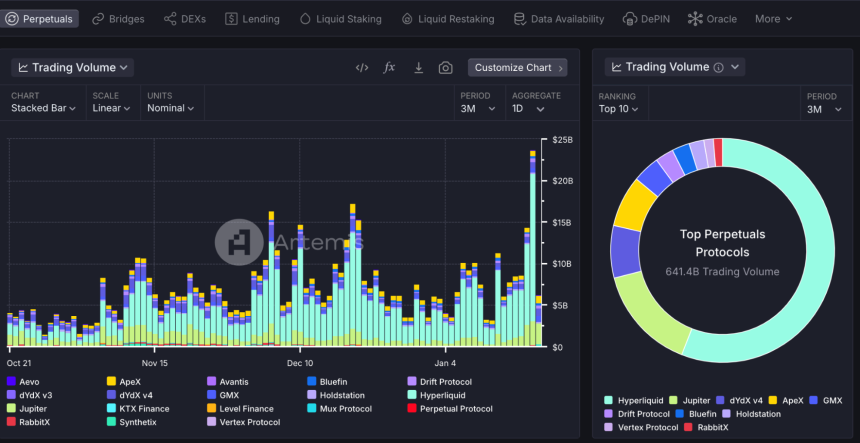860x443 pixels.
Task: Click the tallest bar in chart
Action: click(533, 249)
